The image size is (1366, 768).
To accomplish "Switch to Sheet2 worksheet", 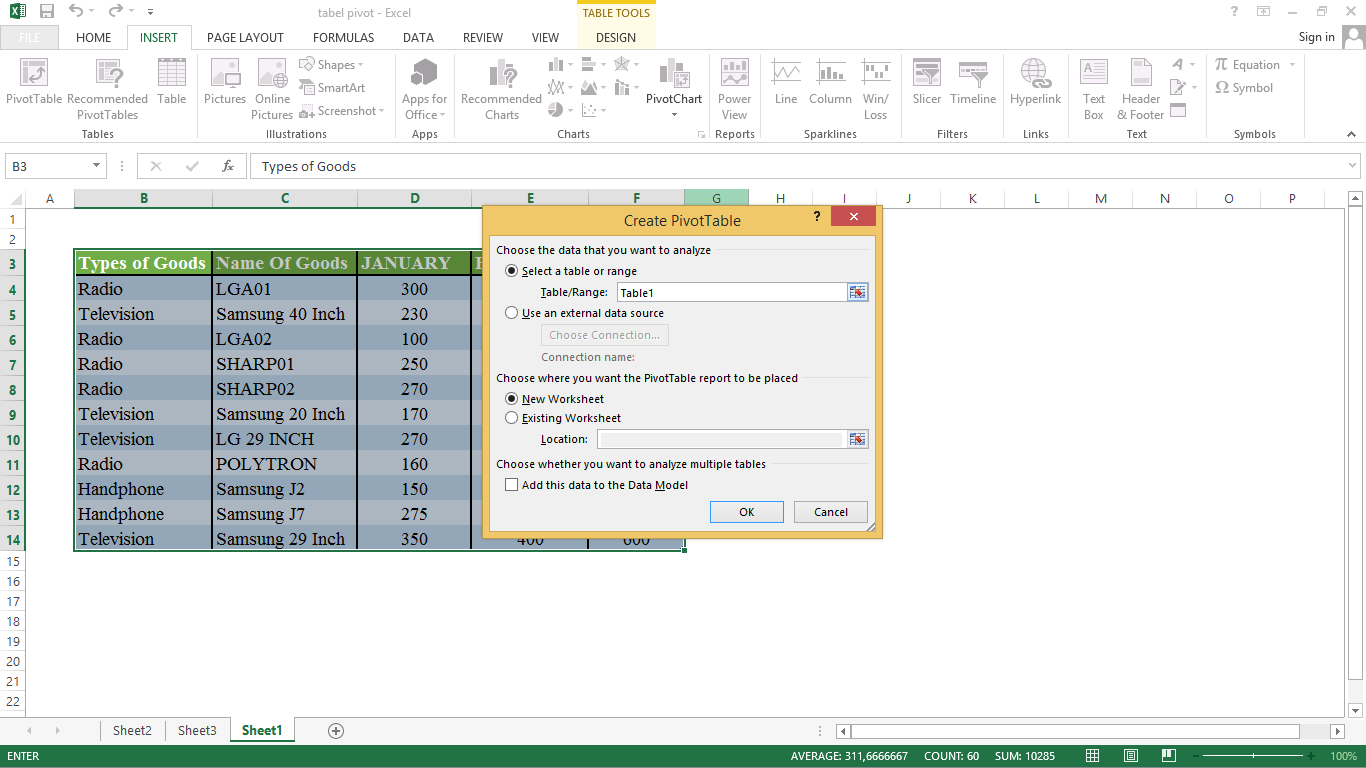I will coord(132,730).
